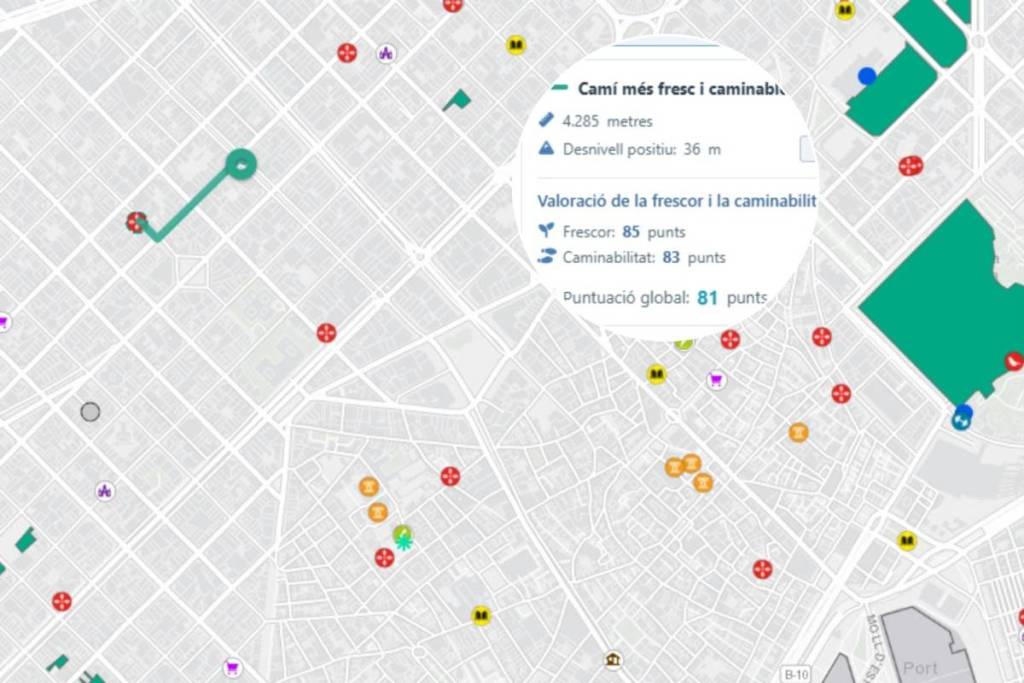
Task: Select the 'Puntuació global: 81 punts' score
Action: 665,298
